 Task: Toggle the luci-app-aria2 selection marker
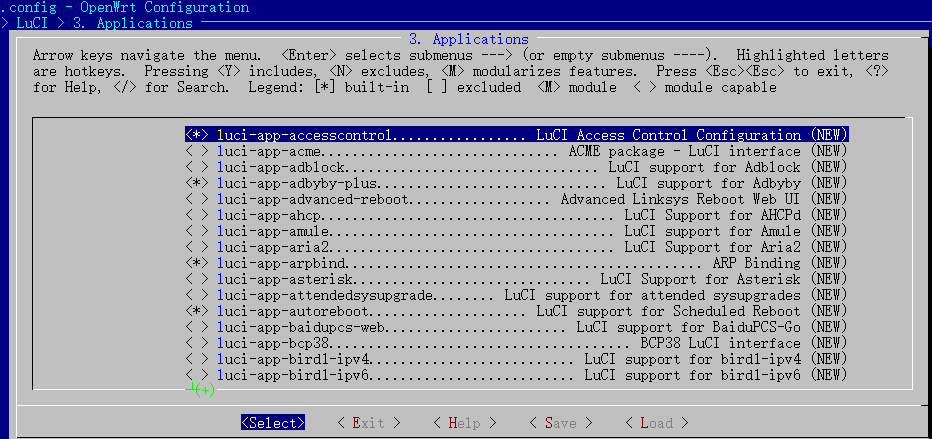197,247
